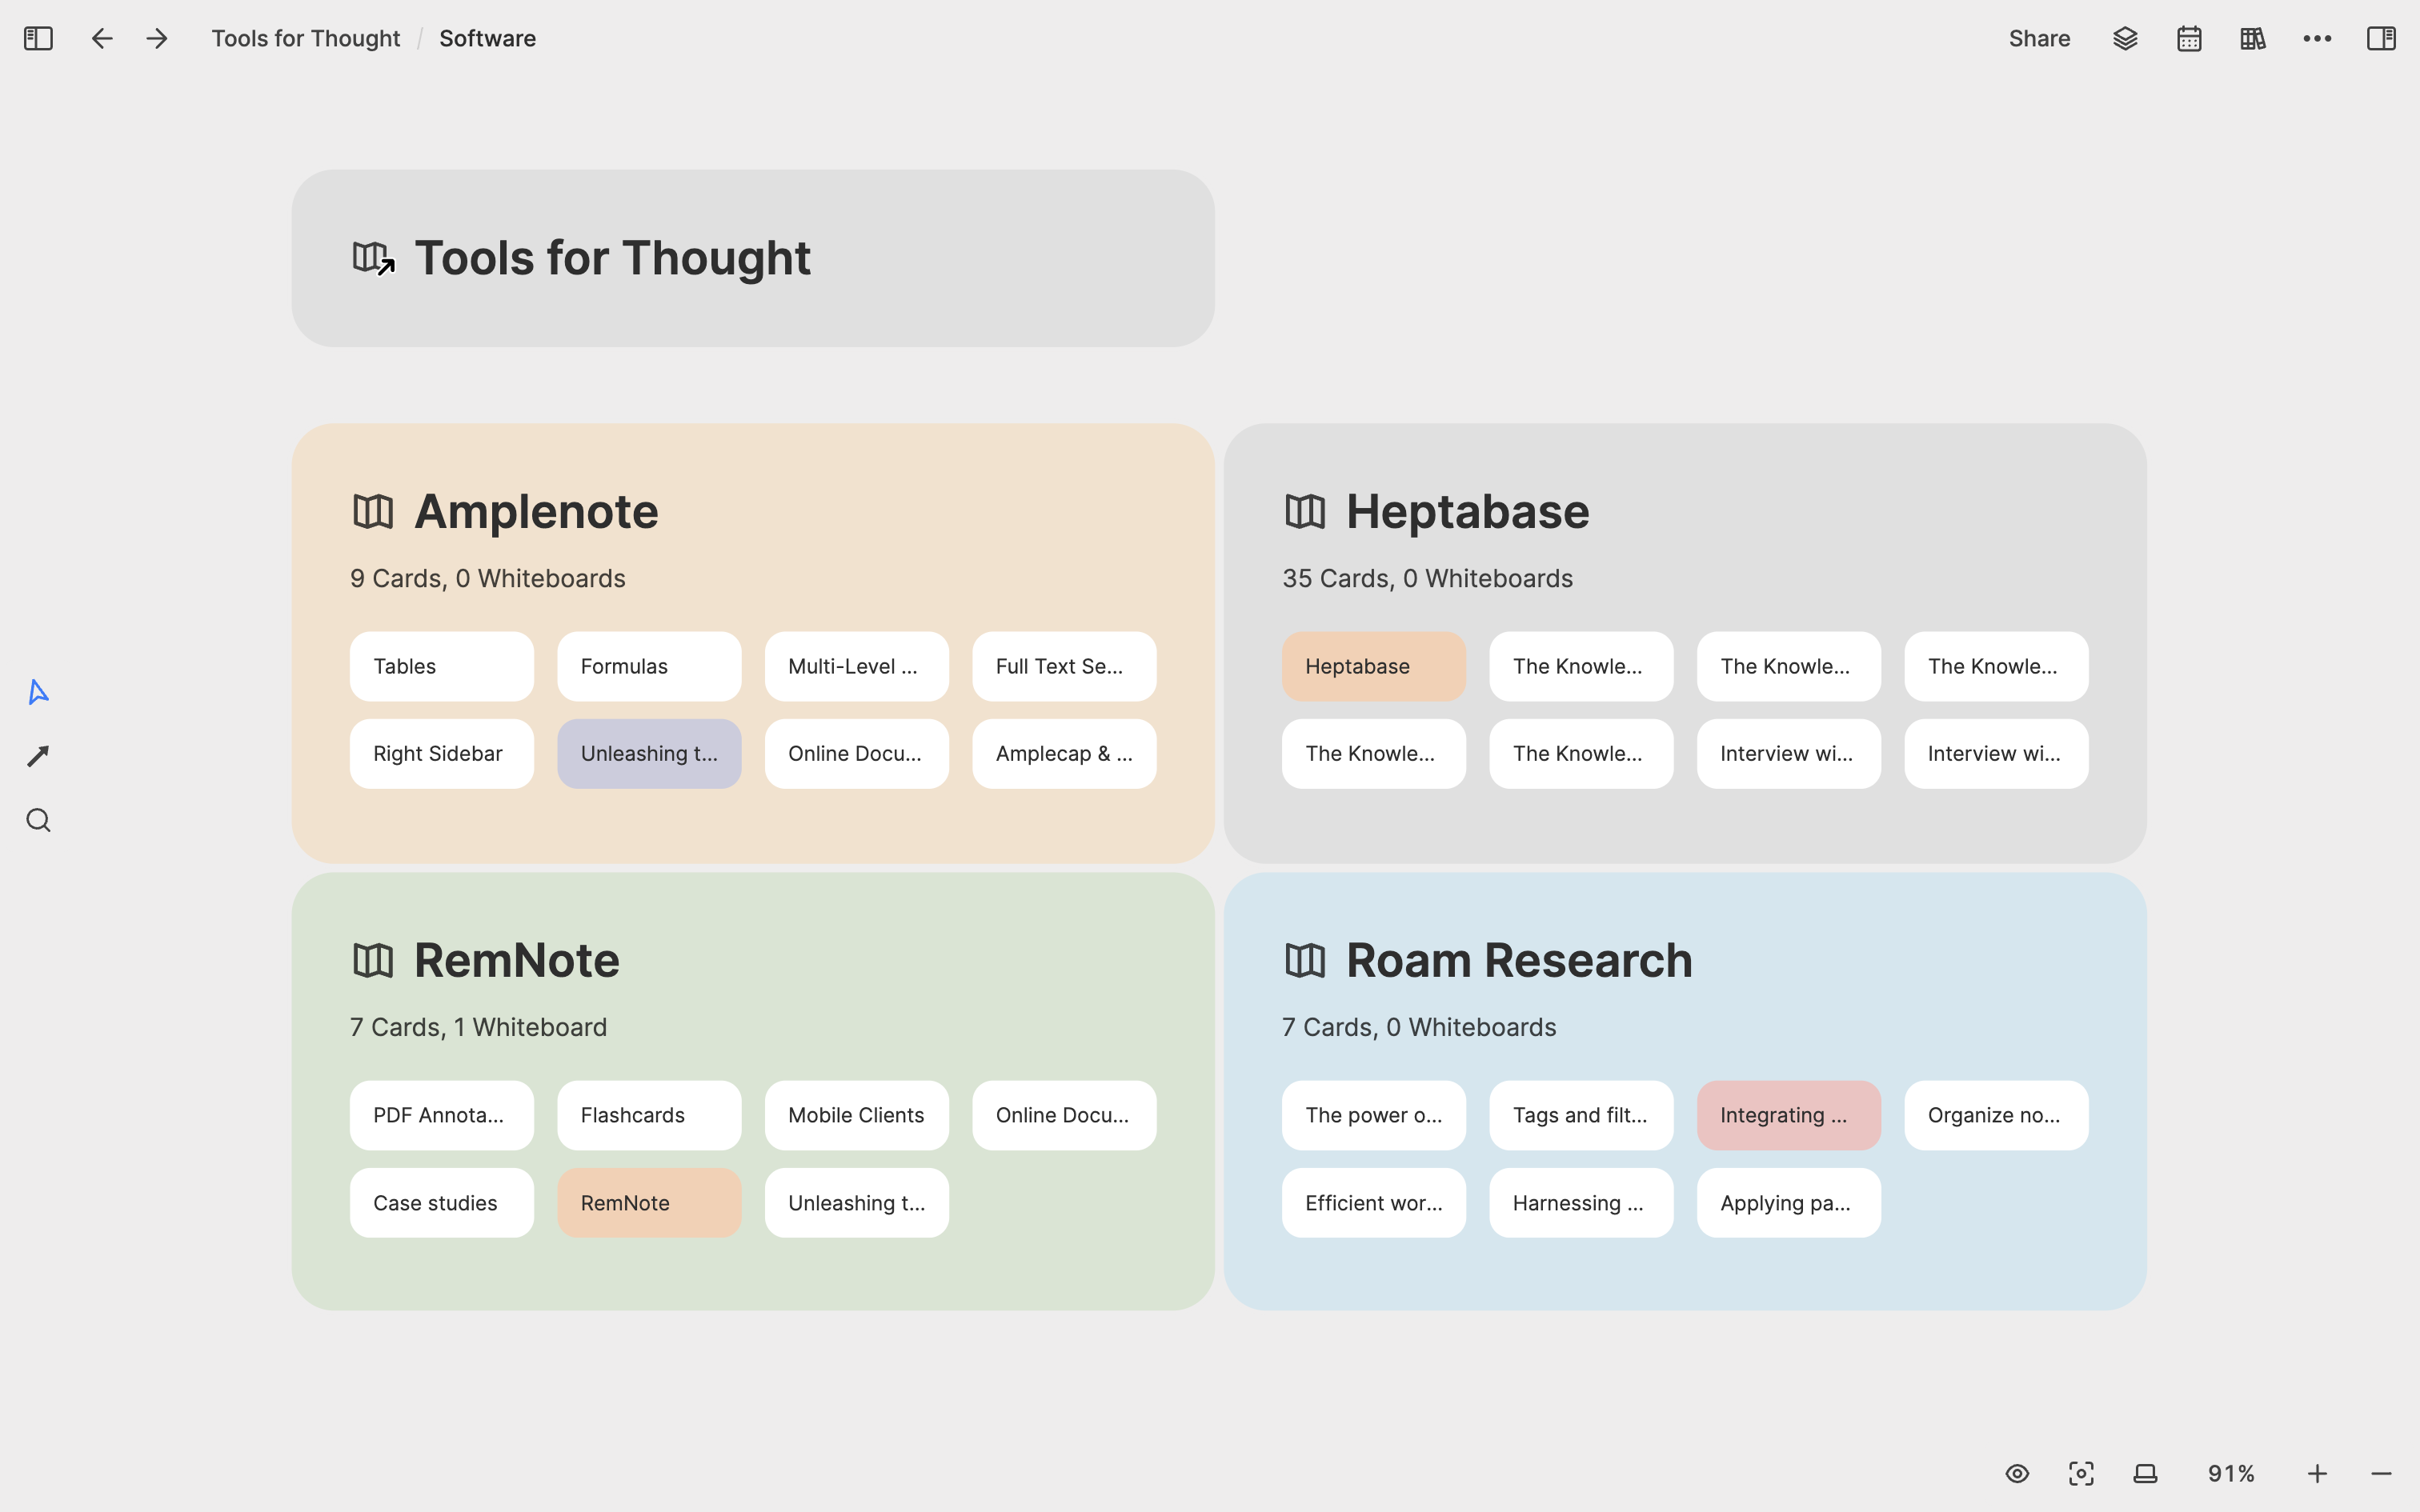Toggle the display mode control
This screenshot has width=2420, height=1512.
pos(2143,1473)
